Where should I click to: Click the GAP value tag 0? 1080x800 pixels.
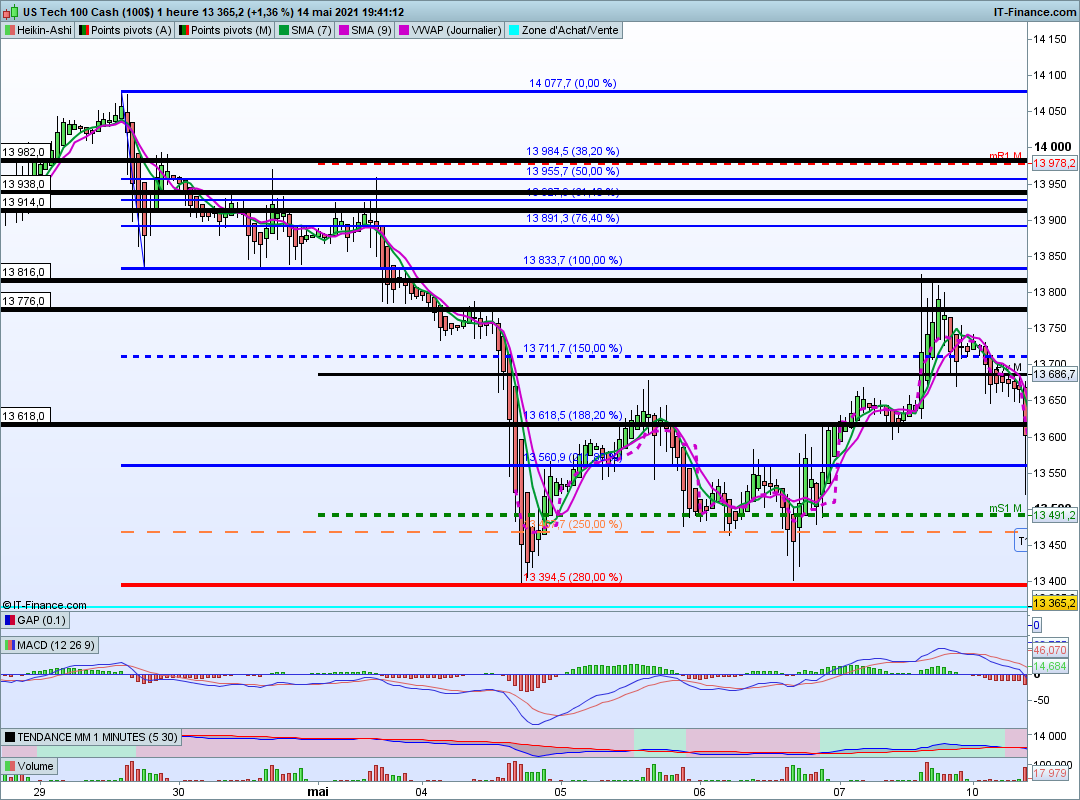coord(1037,626)
